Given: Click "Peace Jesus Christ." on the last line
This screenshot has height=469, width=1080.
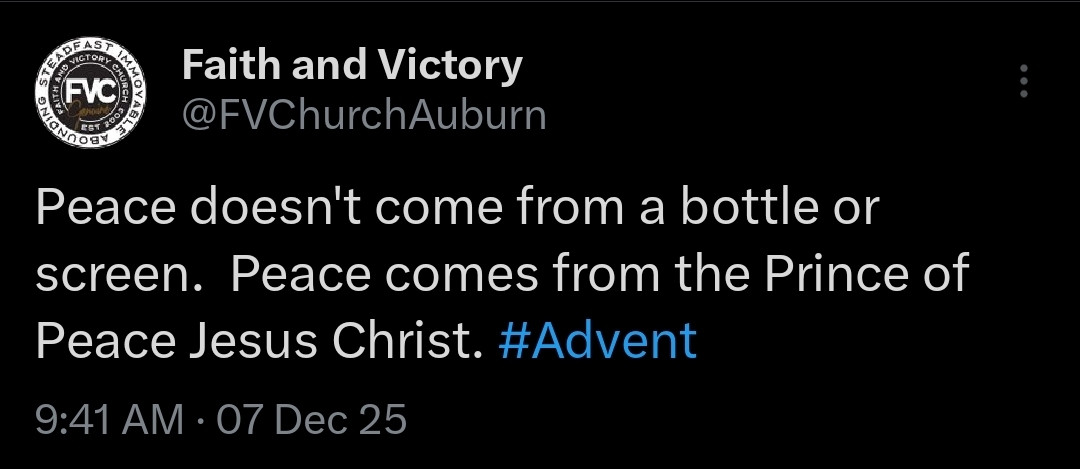Looking at the screenshot, I should tap(259, 341).
